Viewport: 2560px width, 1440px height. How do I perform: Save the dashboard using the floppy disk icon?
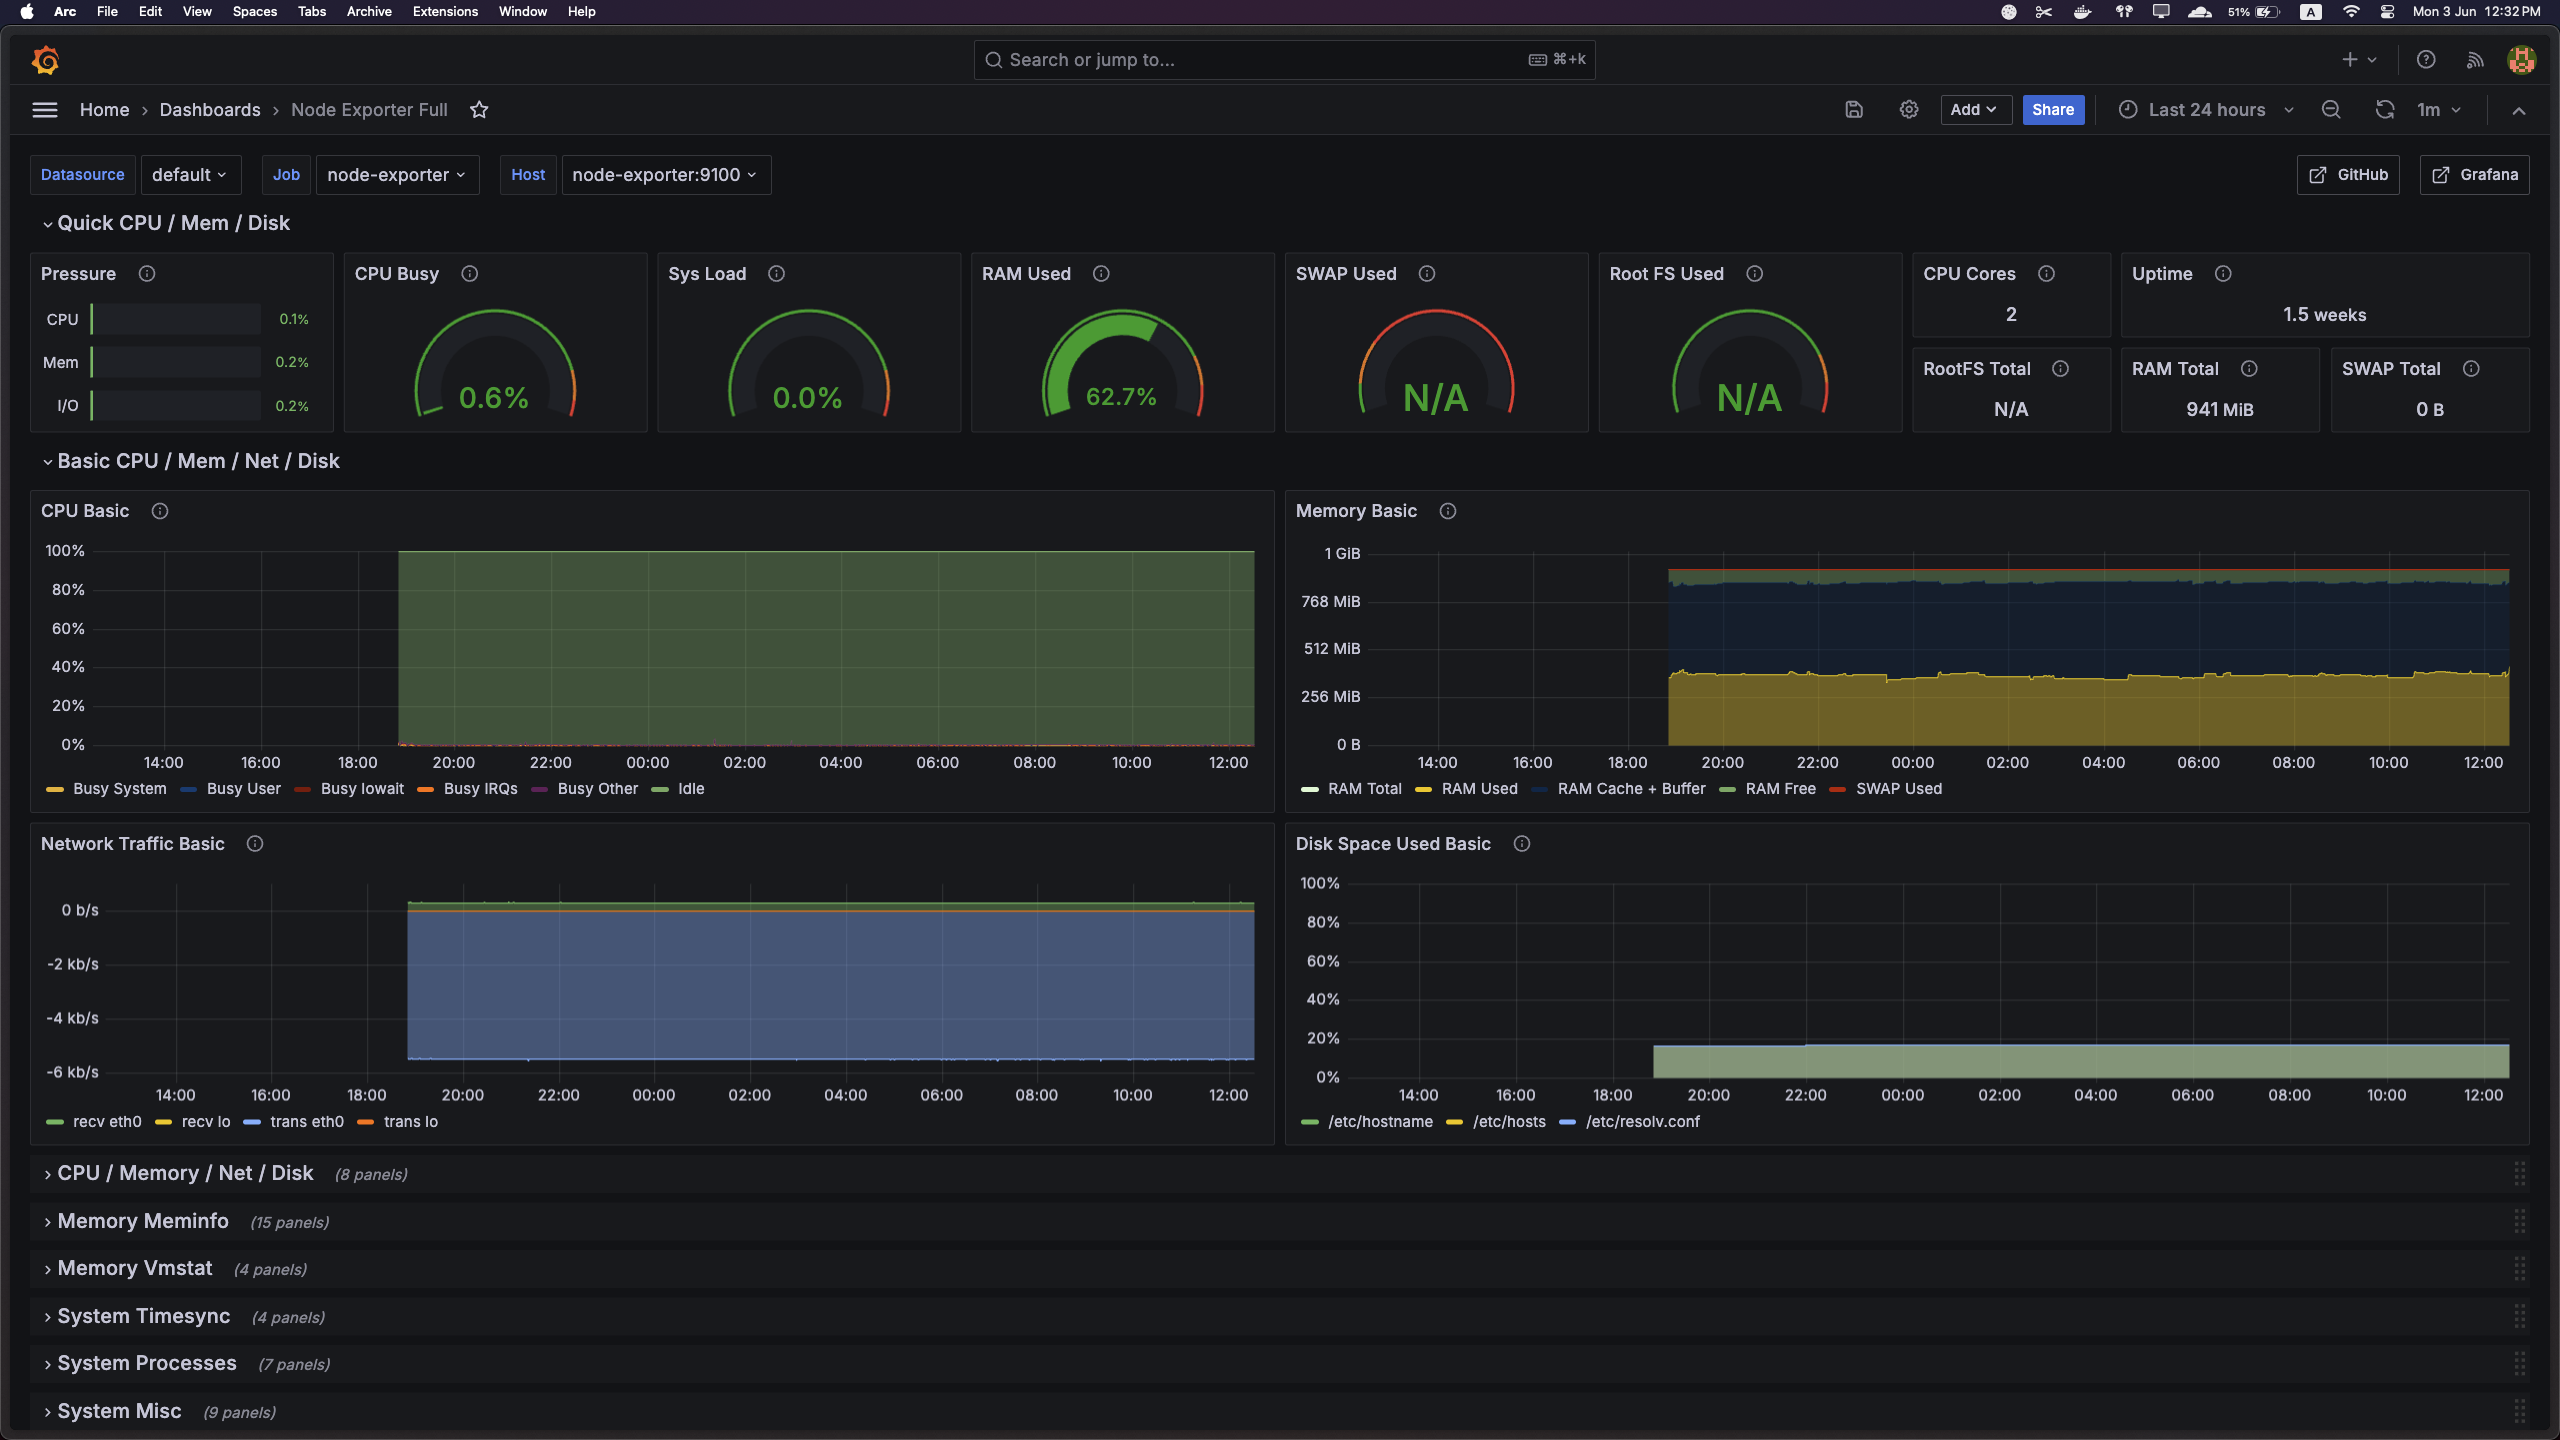1853,110
